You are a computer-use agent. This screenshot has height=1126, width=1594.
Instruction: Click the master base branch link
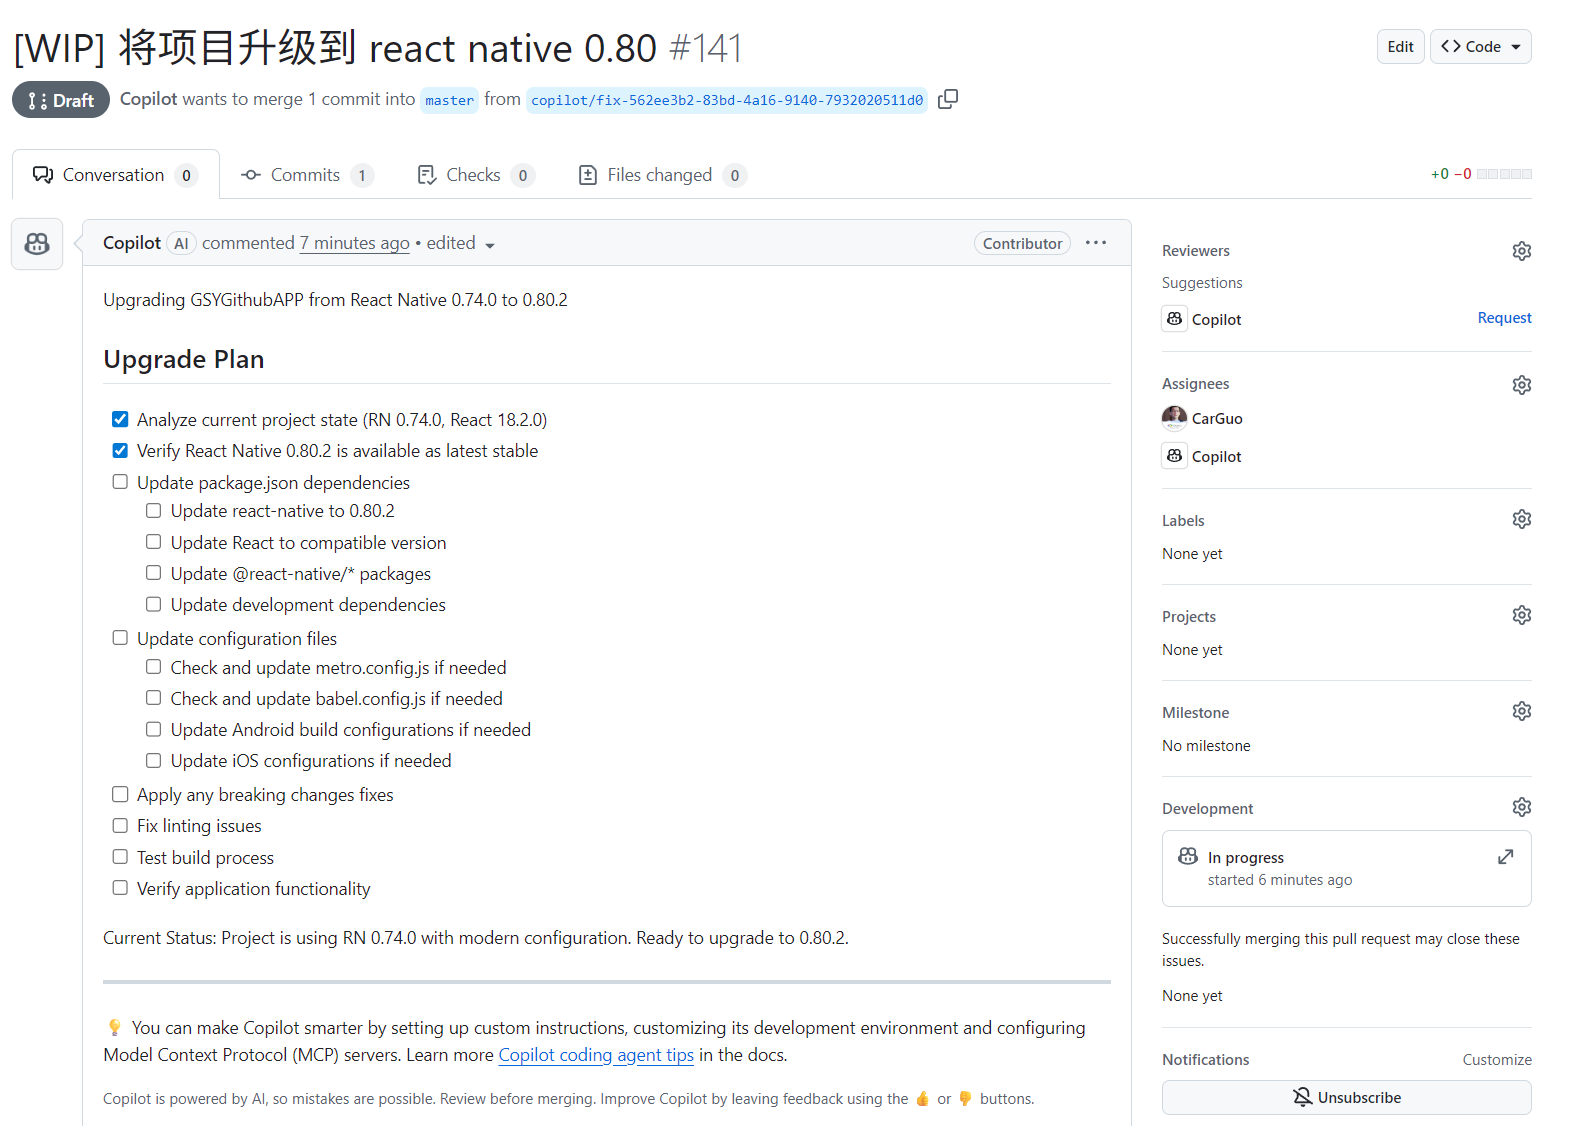tap(449, 100)
